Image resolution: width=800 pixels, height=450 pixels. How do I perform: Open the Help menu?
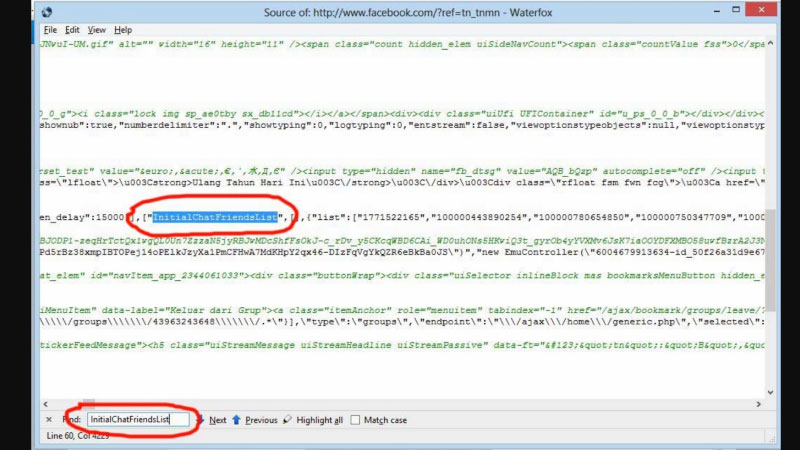point(123,30)
